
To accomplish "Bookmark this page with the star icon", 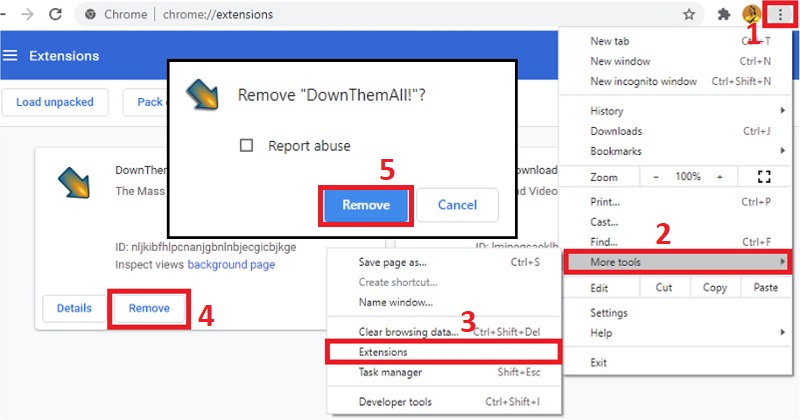I will (689, 14).
